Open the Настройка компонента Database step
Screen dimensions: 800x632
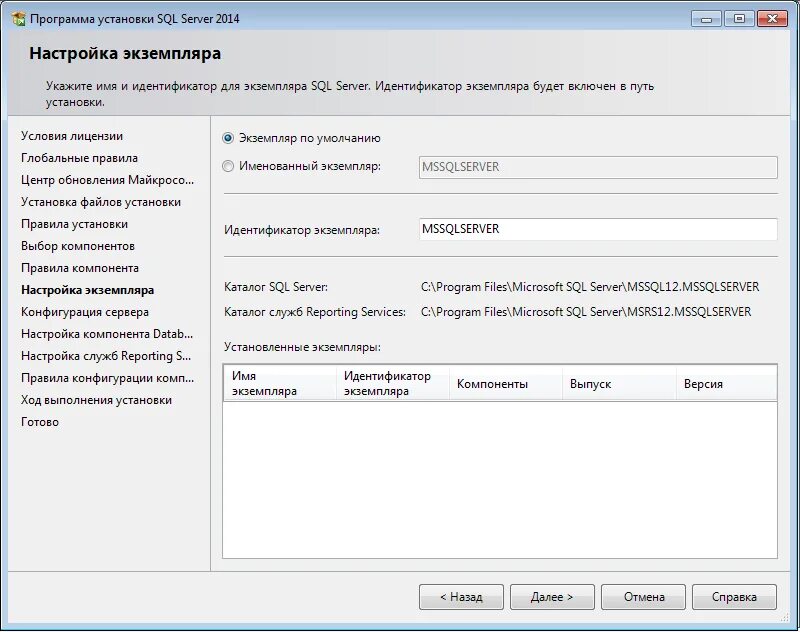tap(107, 334)
